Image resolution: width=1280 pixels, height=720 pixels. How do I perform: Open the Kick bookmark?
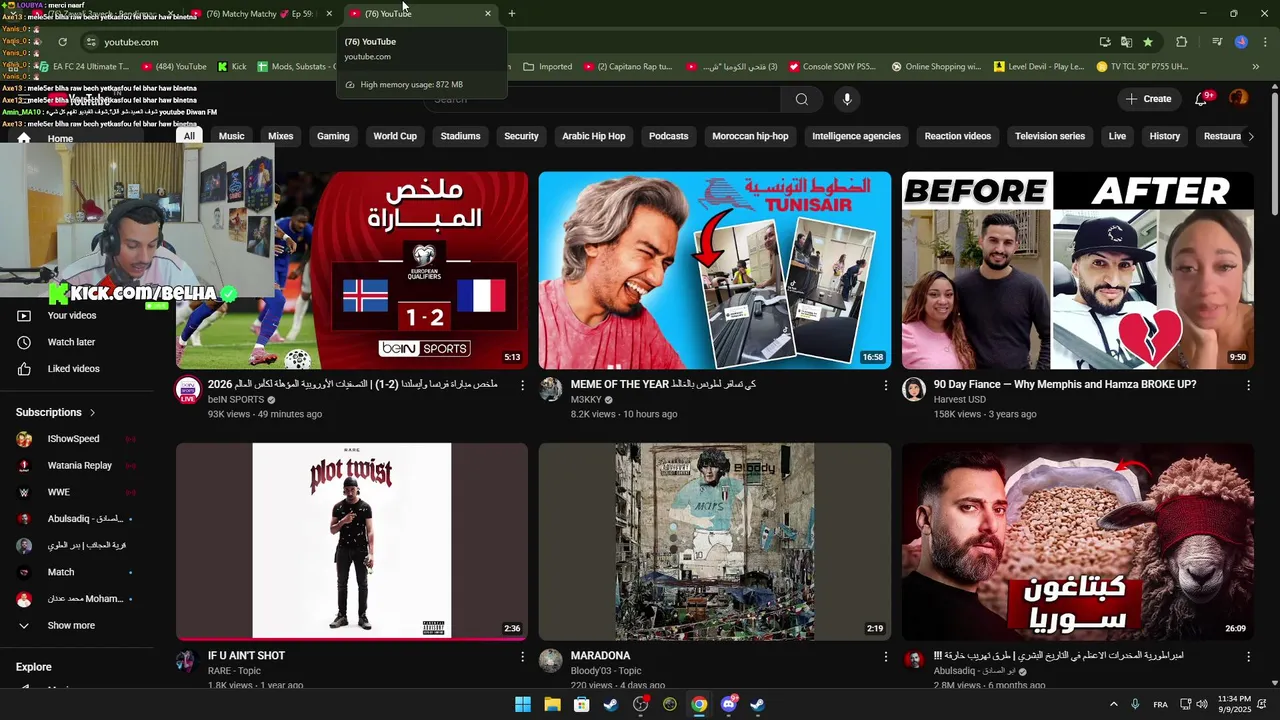point(232,67)
